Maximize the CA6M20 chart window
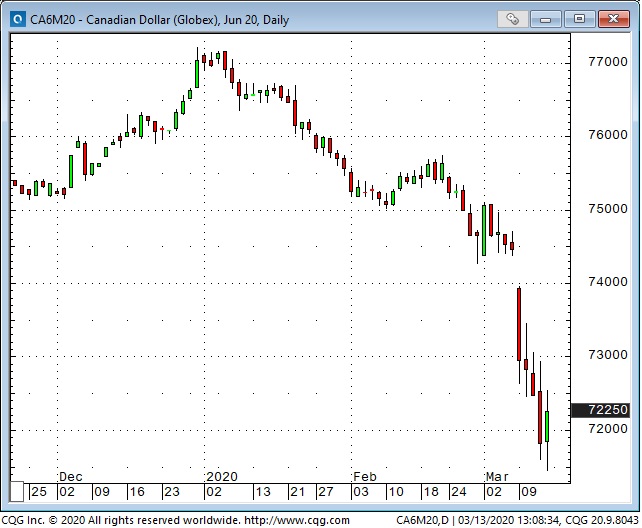This screenshot has height=528, width=642. (579, 19)
